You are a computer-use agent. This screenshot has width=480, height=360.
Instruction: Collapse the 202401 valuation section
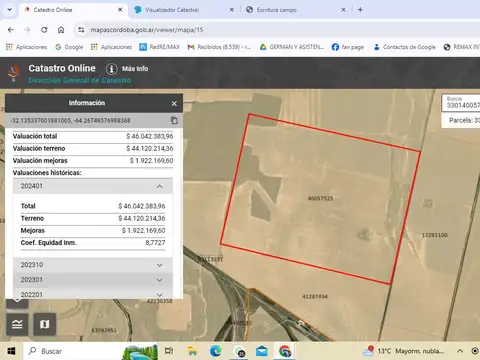coord(93,186)
